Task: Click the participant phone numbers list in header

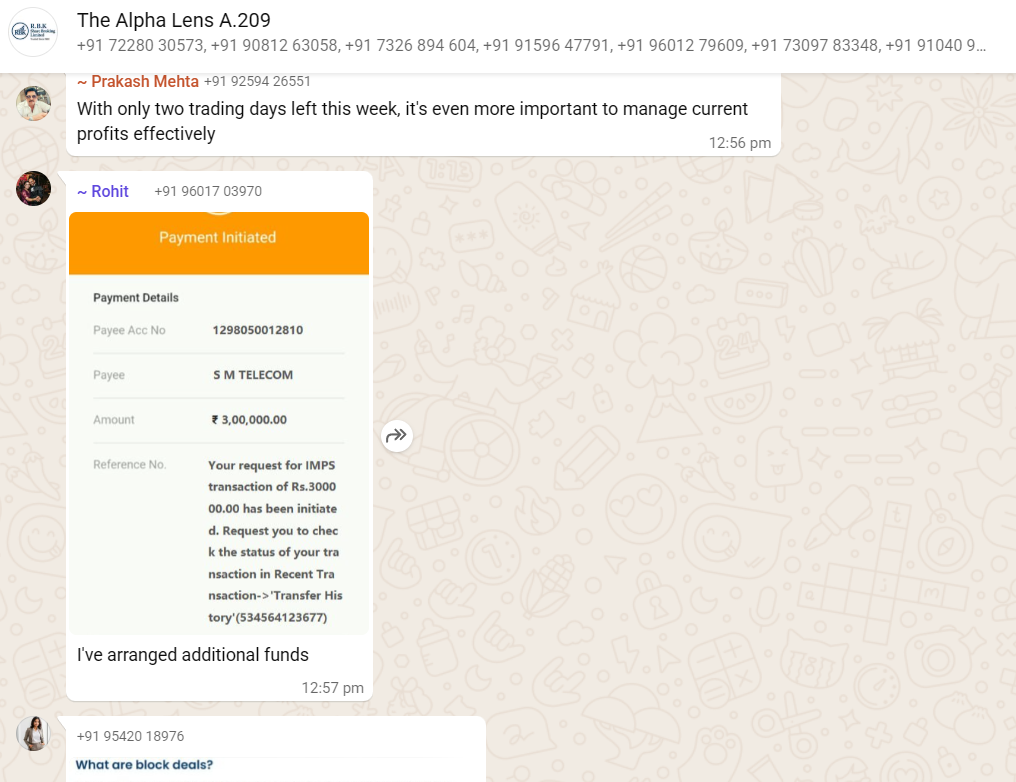Action: [530, 46]
